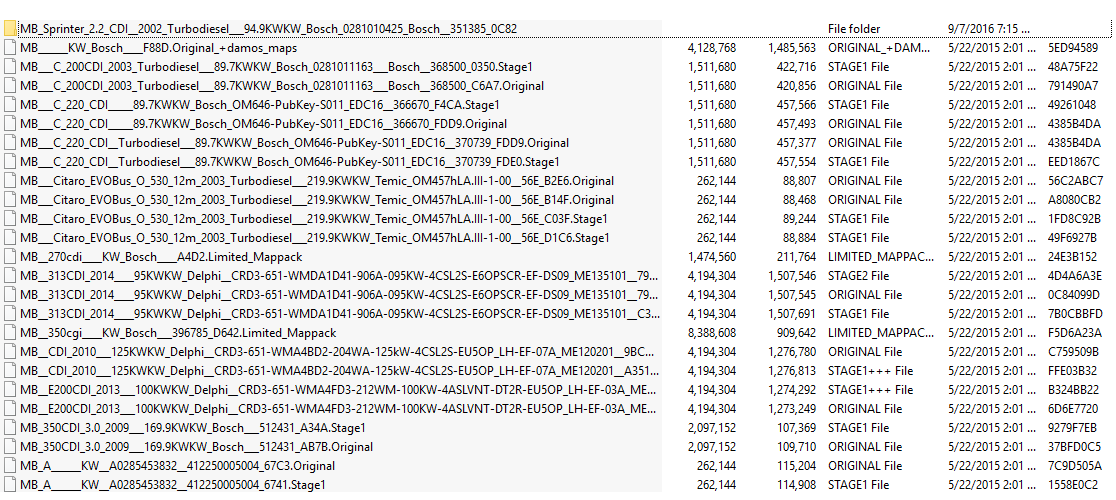Click the File folder type cell
1116x500 pixels.
[854, 29]
